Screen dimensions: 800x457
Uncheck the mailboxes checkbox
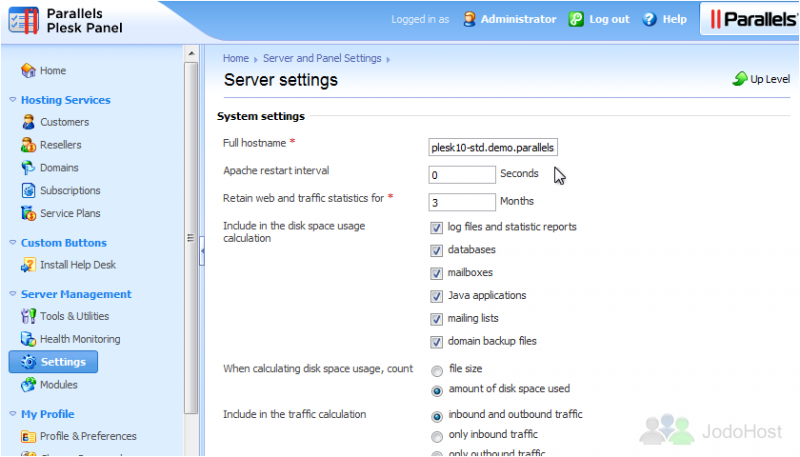[436, 273]
